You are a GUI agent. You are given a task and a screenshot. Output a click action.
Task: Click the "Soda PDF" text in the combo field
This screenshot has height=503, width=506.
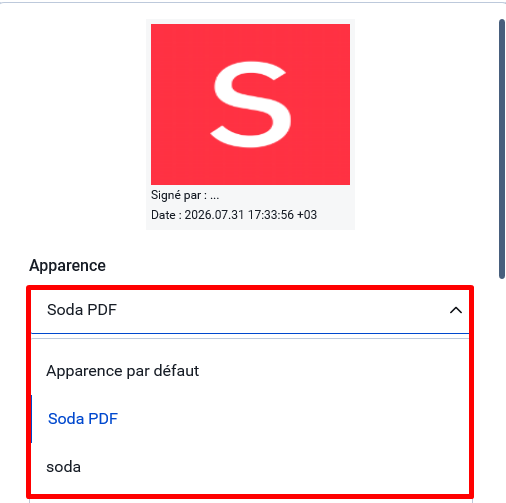tap(82, 310)
